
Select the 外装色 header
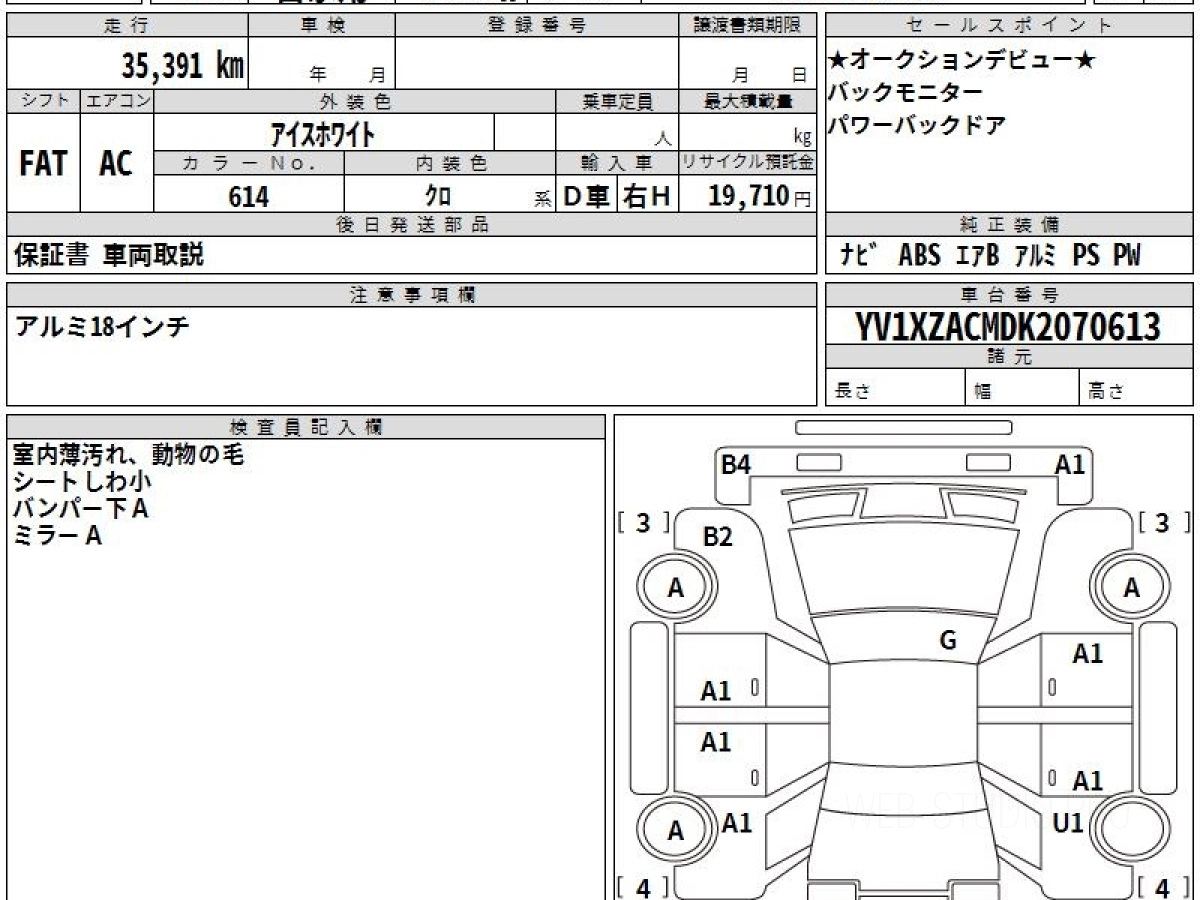point(355,102)
